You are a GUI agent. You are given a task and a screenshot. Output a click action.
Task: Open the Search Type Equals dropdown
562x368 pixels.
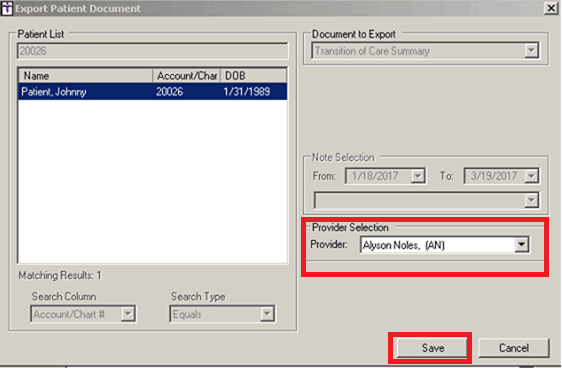pos(222,314)
